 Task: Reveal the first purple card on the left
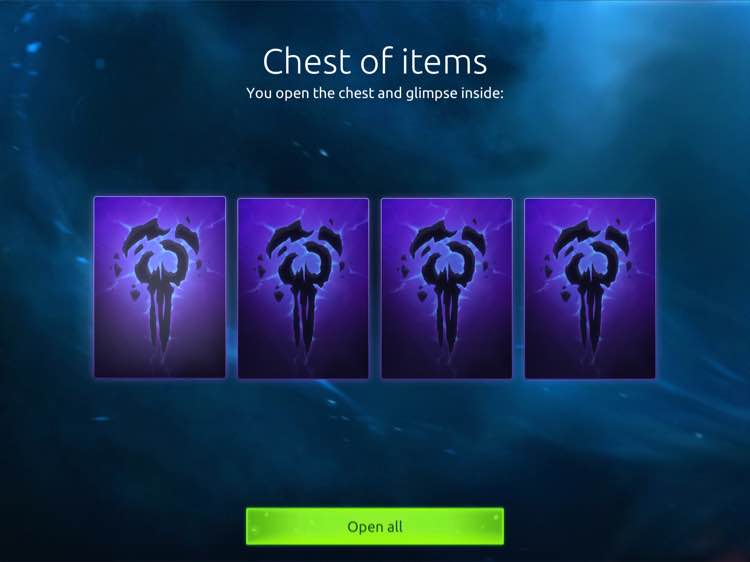pyautogui.click(x=160, y=287)
